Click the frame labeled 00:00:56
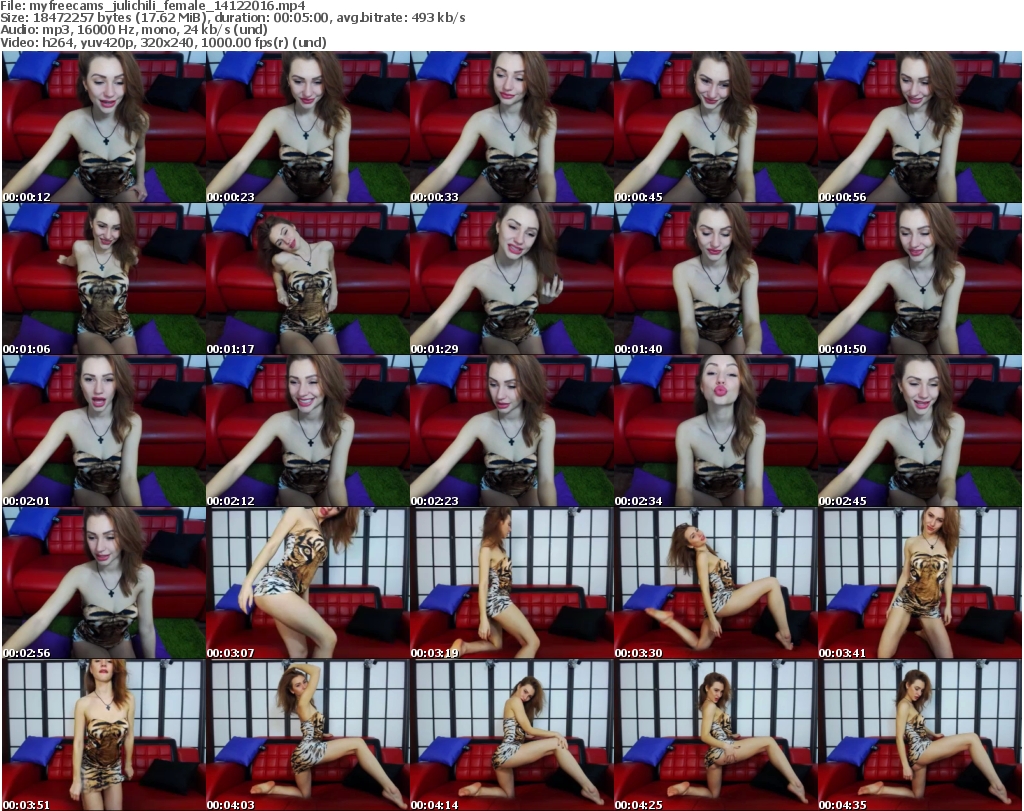 (x=920, y=127)
